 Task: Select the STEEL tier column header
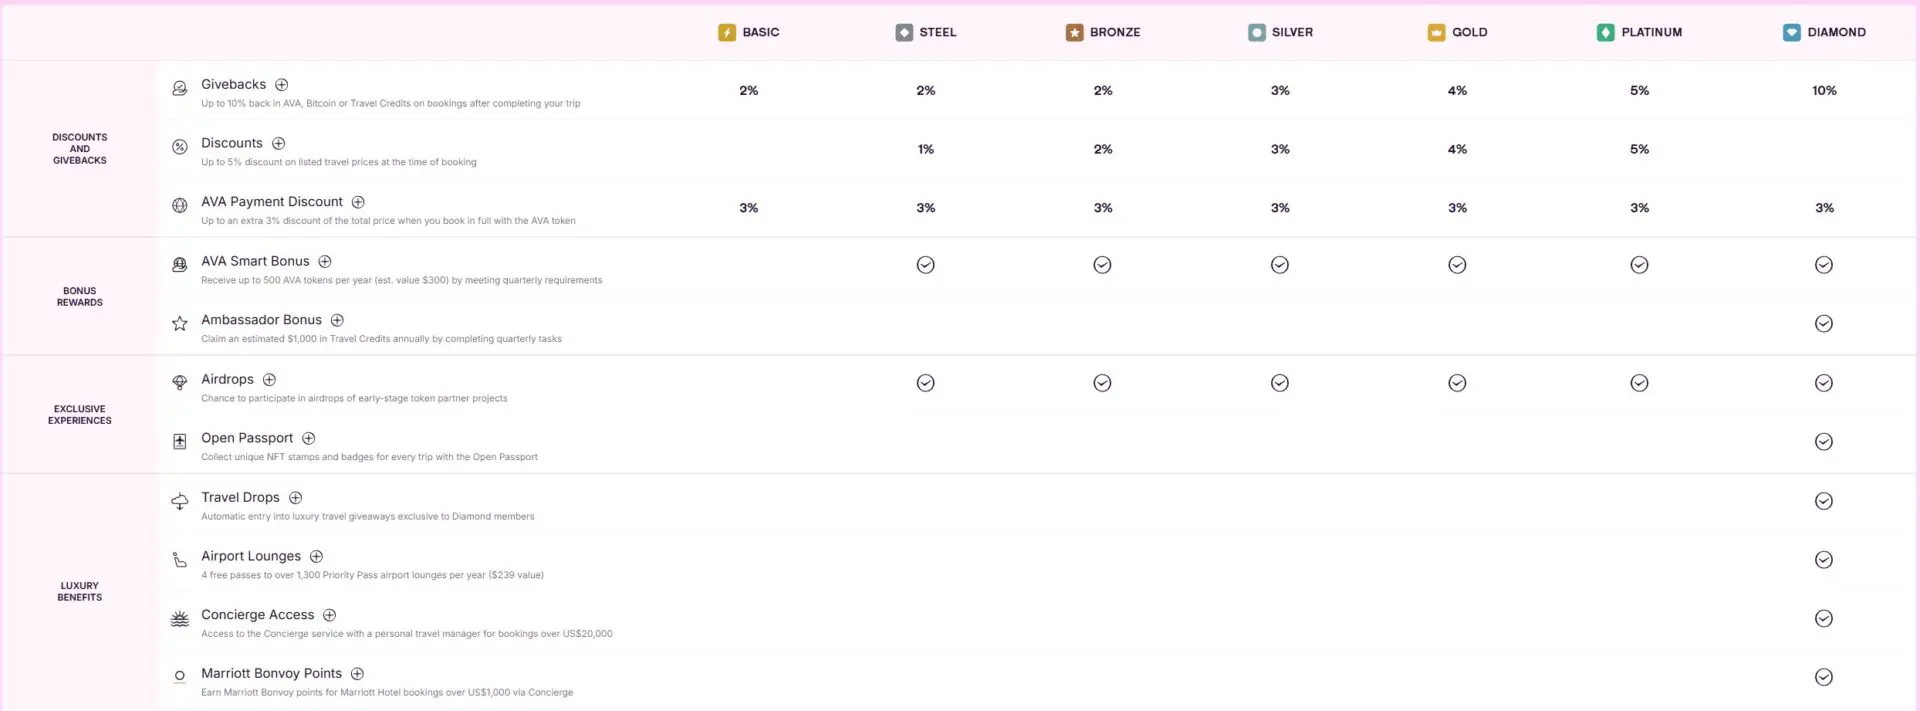(926, 33)
